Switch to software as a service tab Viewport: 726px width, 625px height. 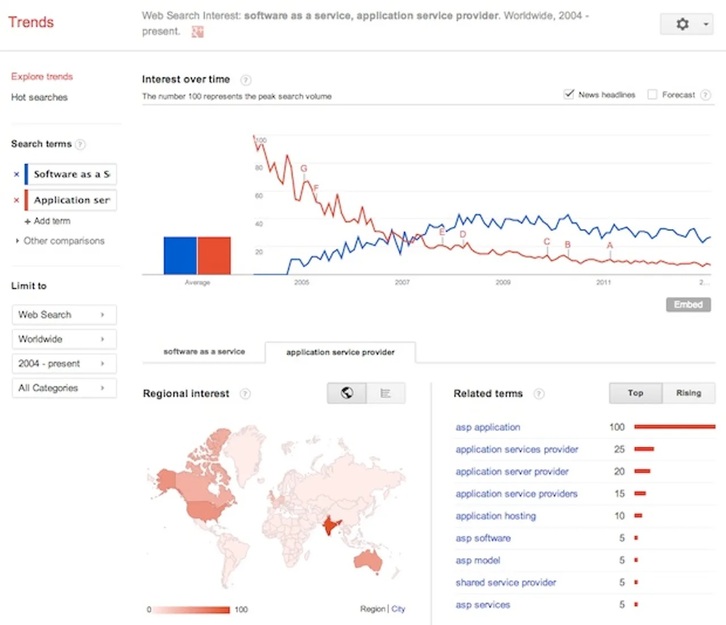204,352
